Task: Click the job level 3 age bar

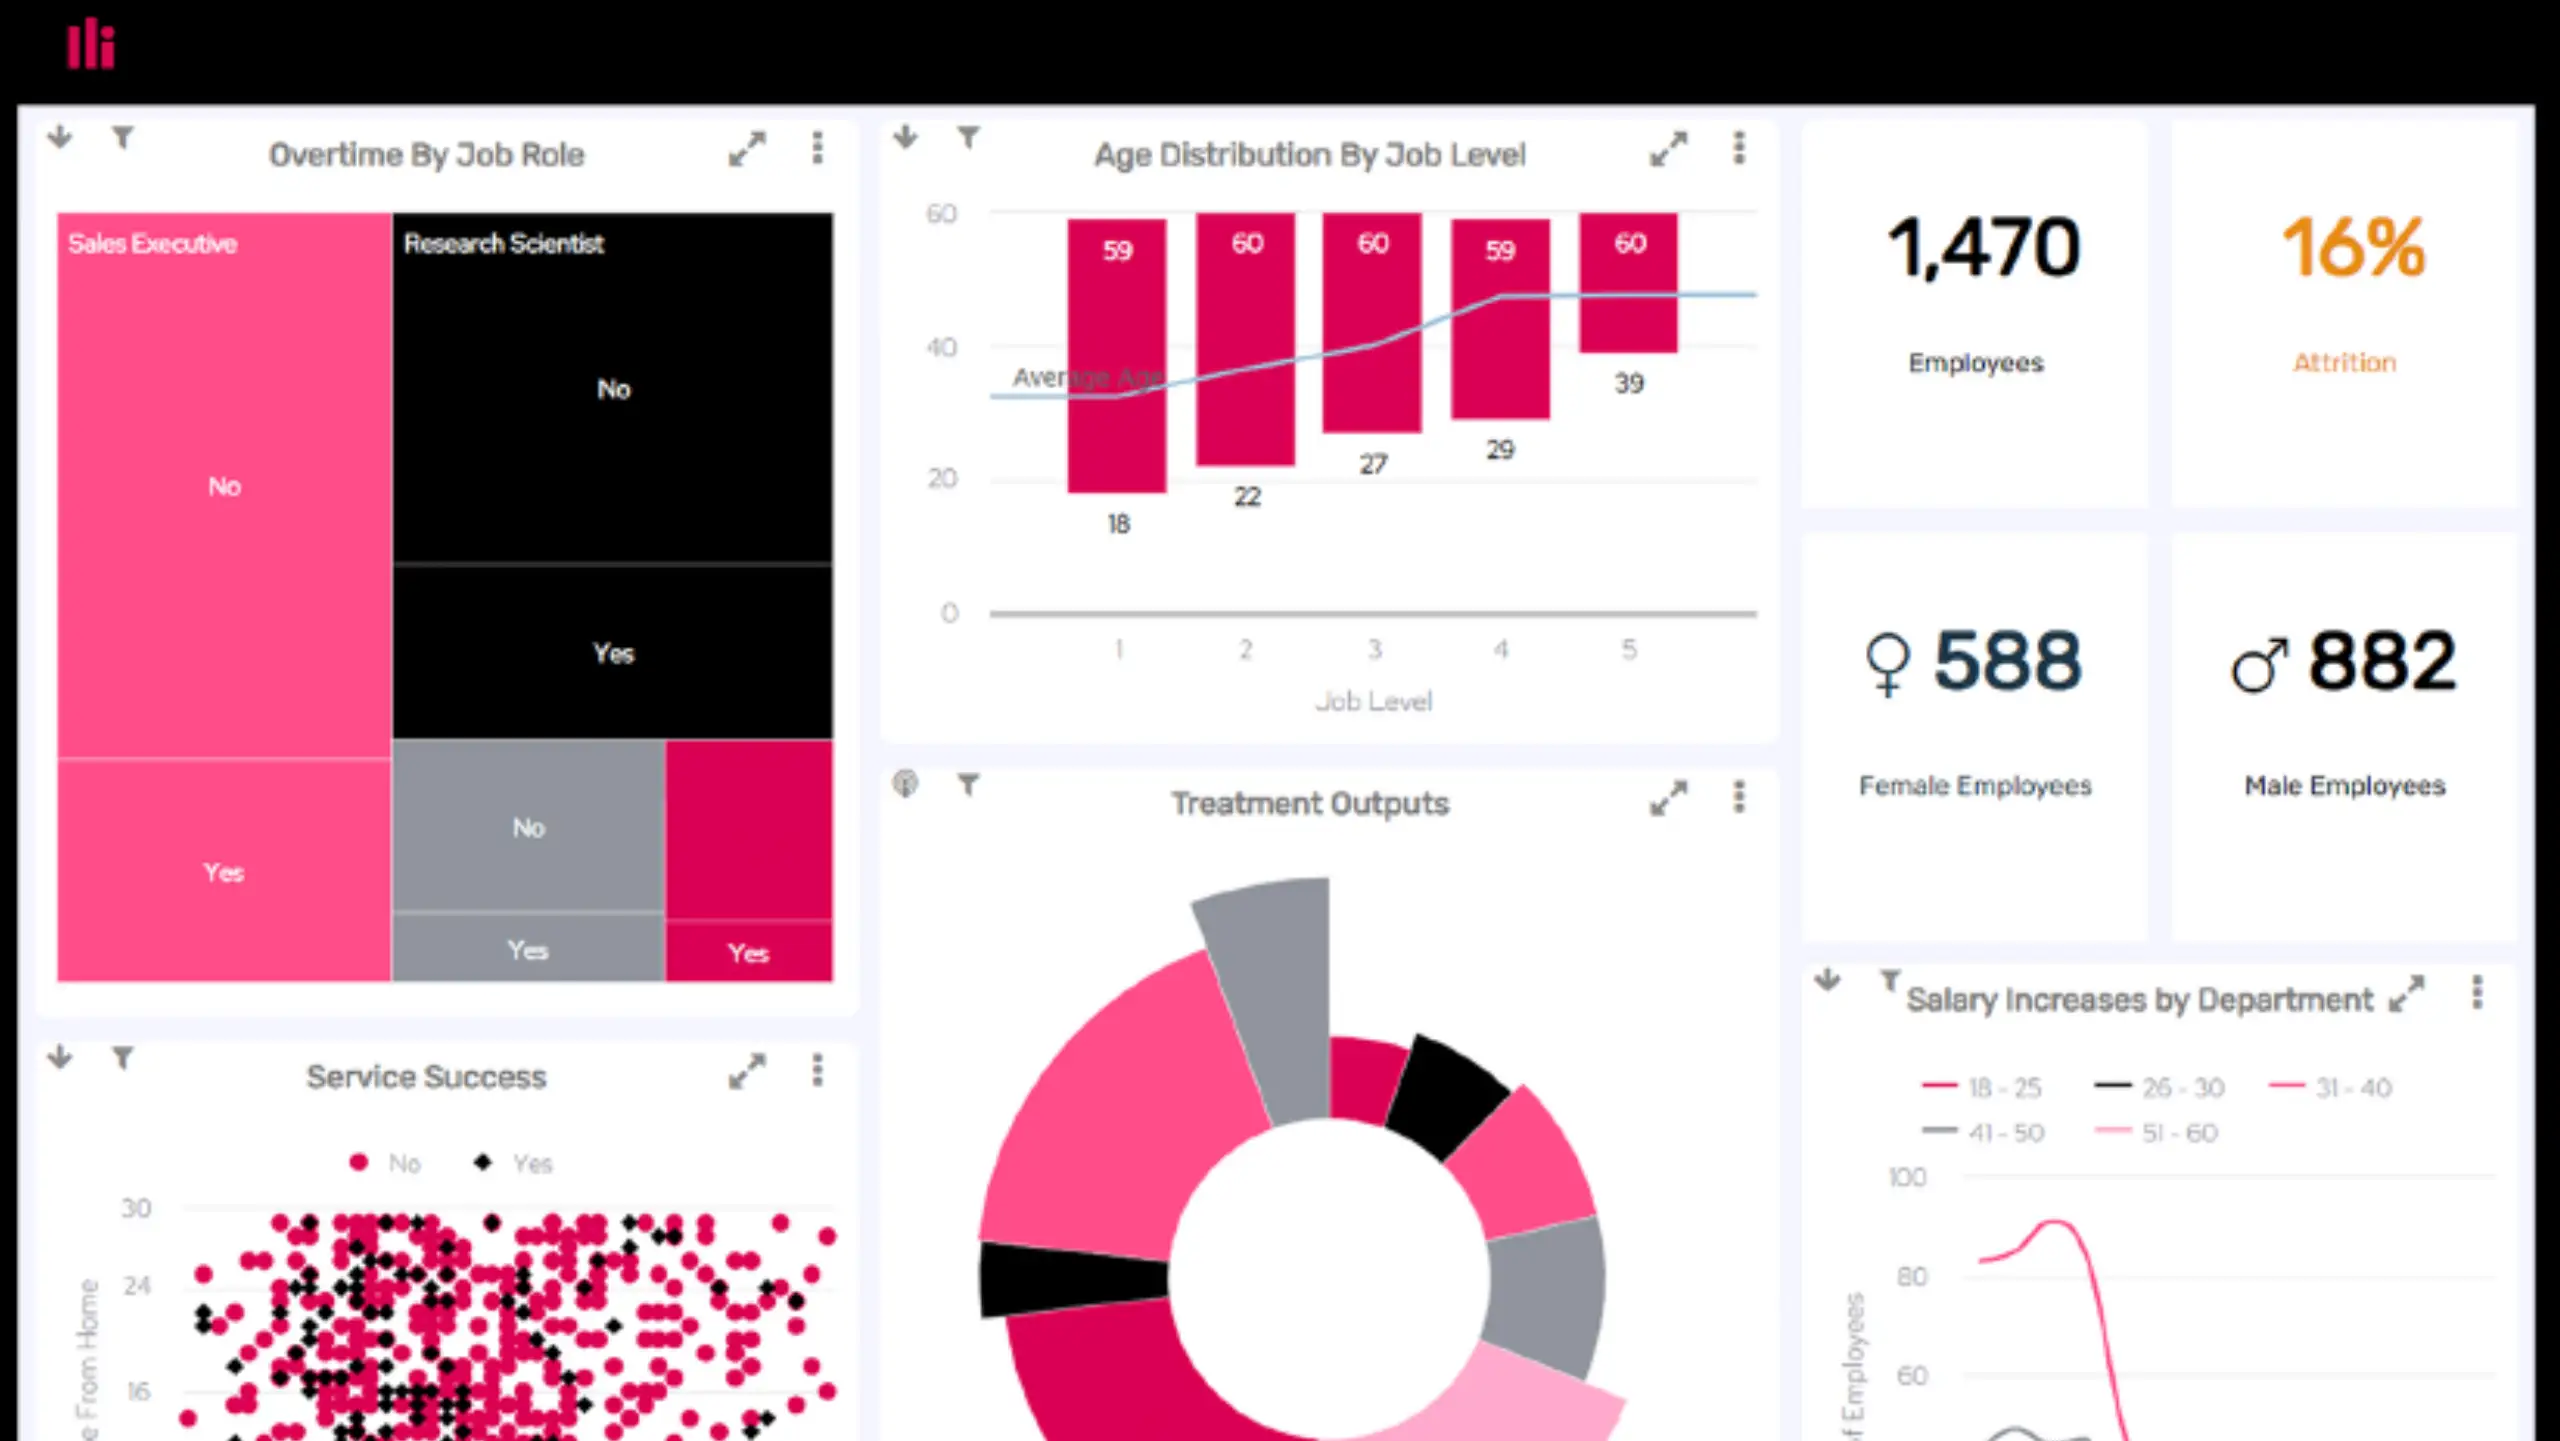Action: (x=1372, y=322)
